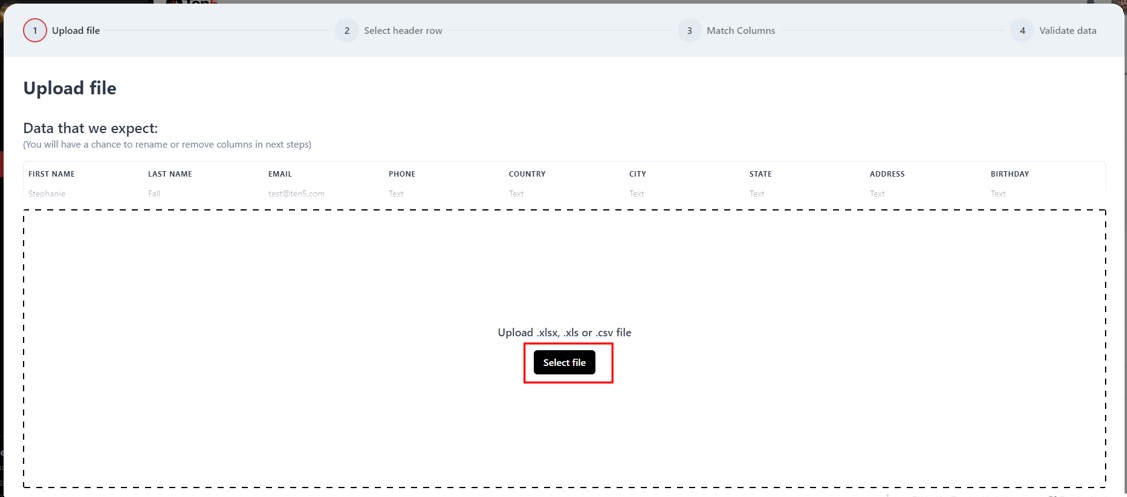Go to the Select header row step
The image size is (1127, 497).
point(402,31)
